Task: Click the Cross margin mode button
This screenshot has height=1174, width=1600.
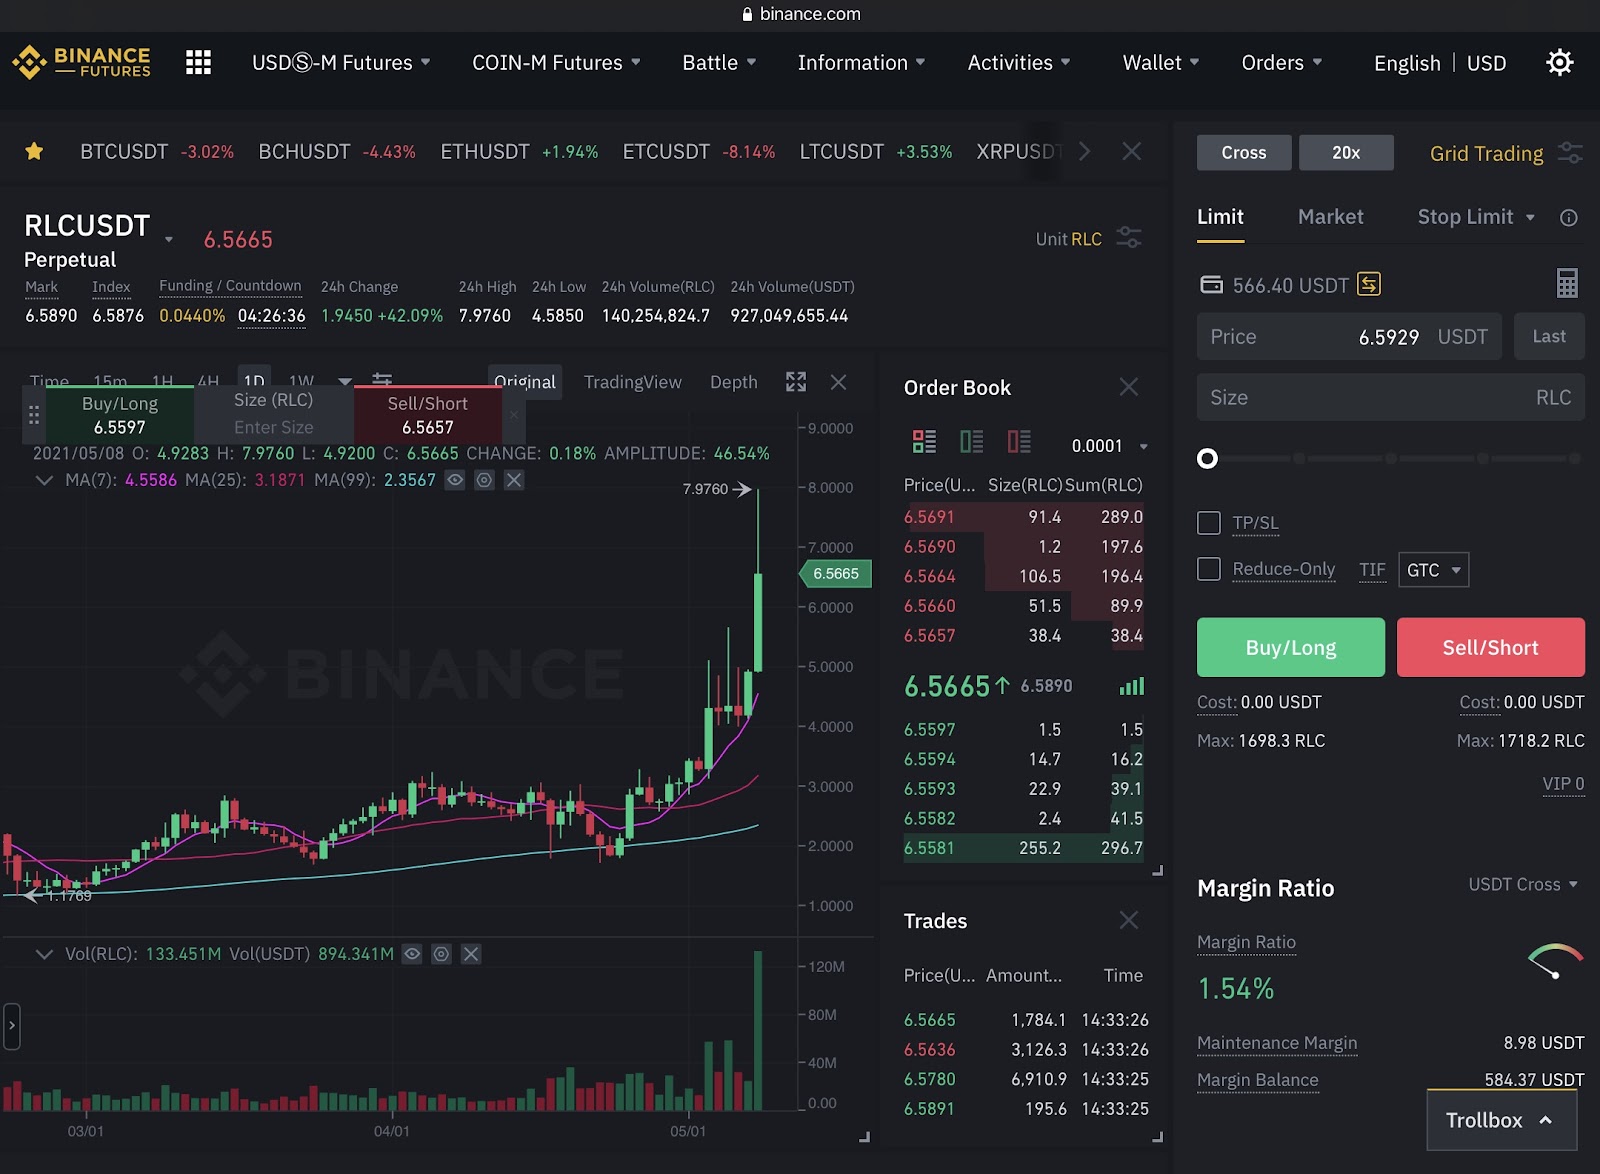Action: click(x=1244, y=152)
